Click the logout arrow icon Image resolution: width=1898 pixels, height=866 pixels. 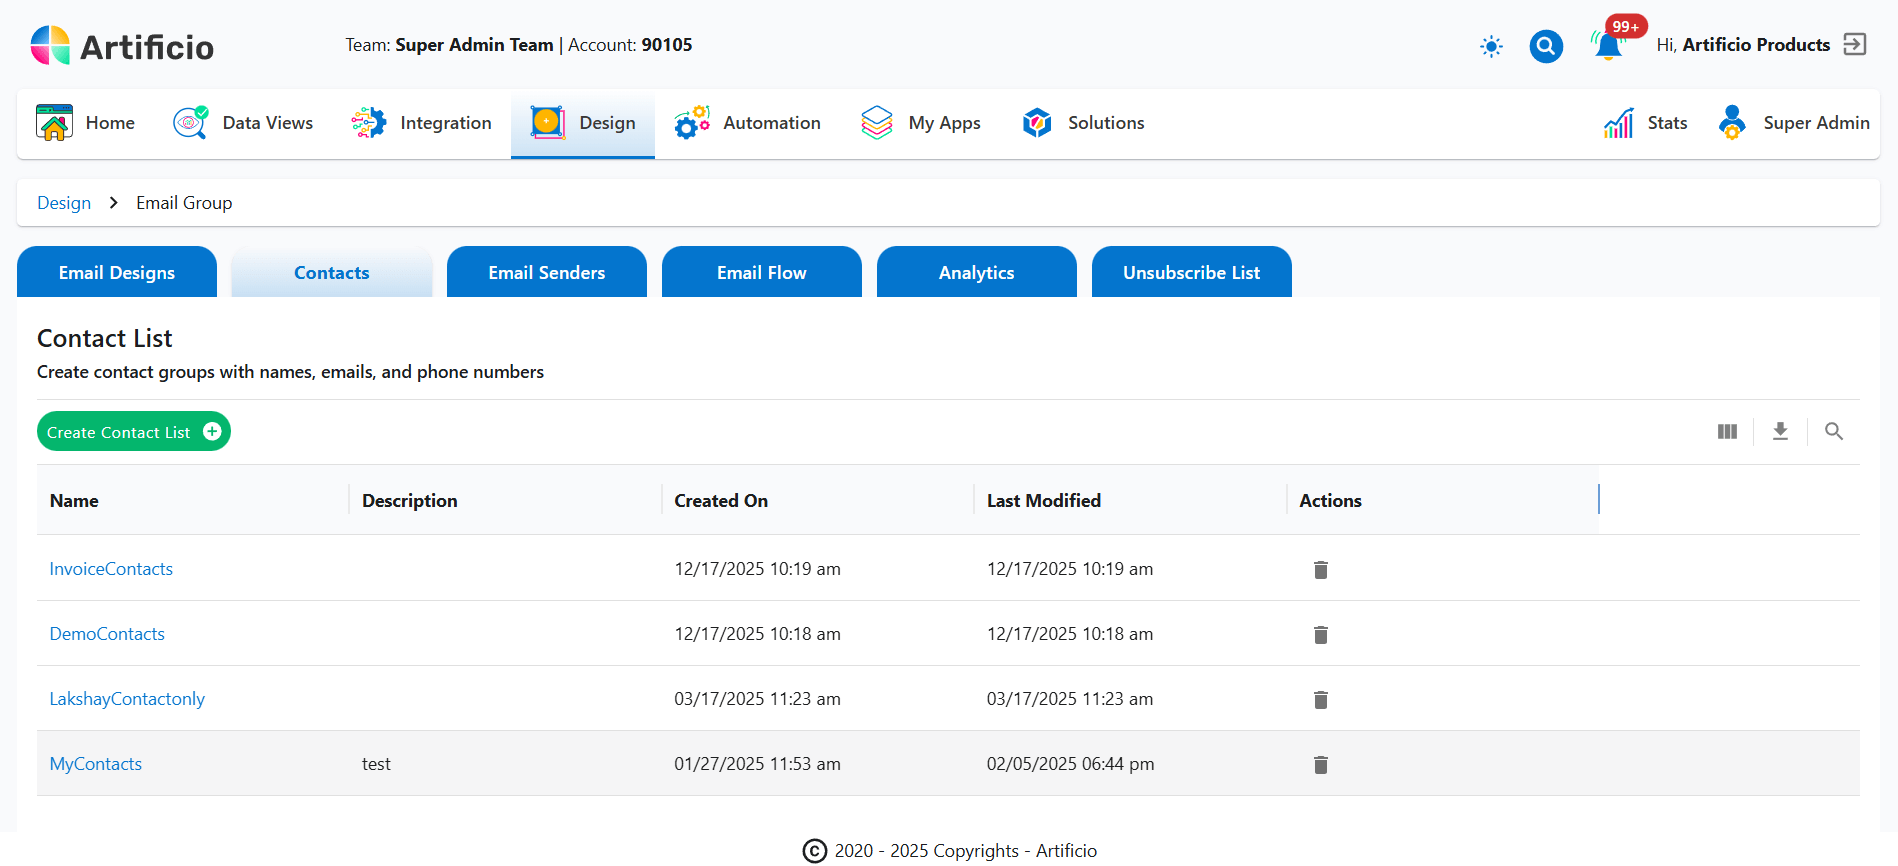[1855, 45]
